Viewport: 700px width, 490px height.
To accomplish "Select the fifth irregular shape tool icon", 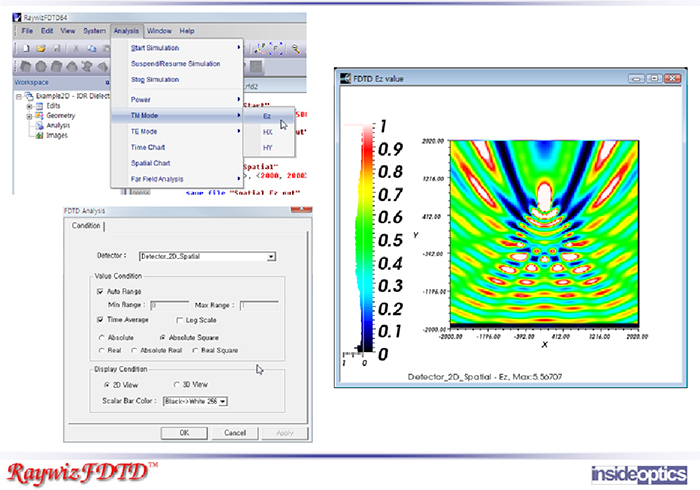I will click(x=87, y=66).
